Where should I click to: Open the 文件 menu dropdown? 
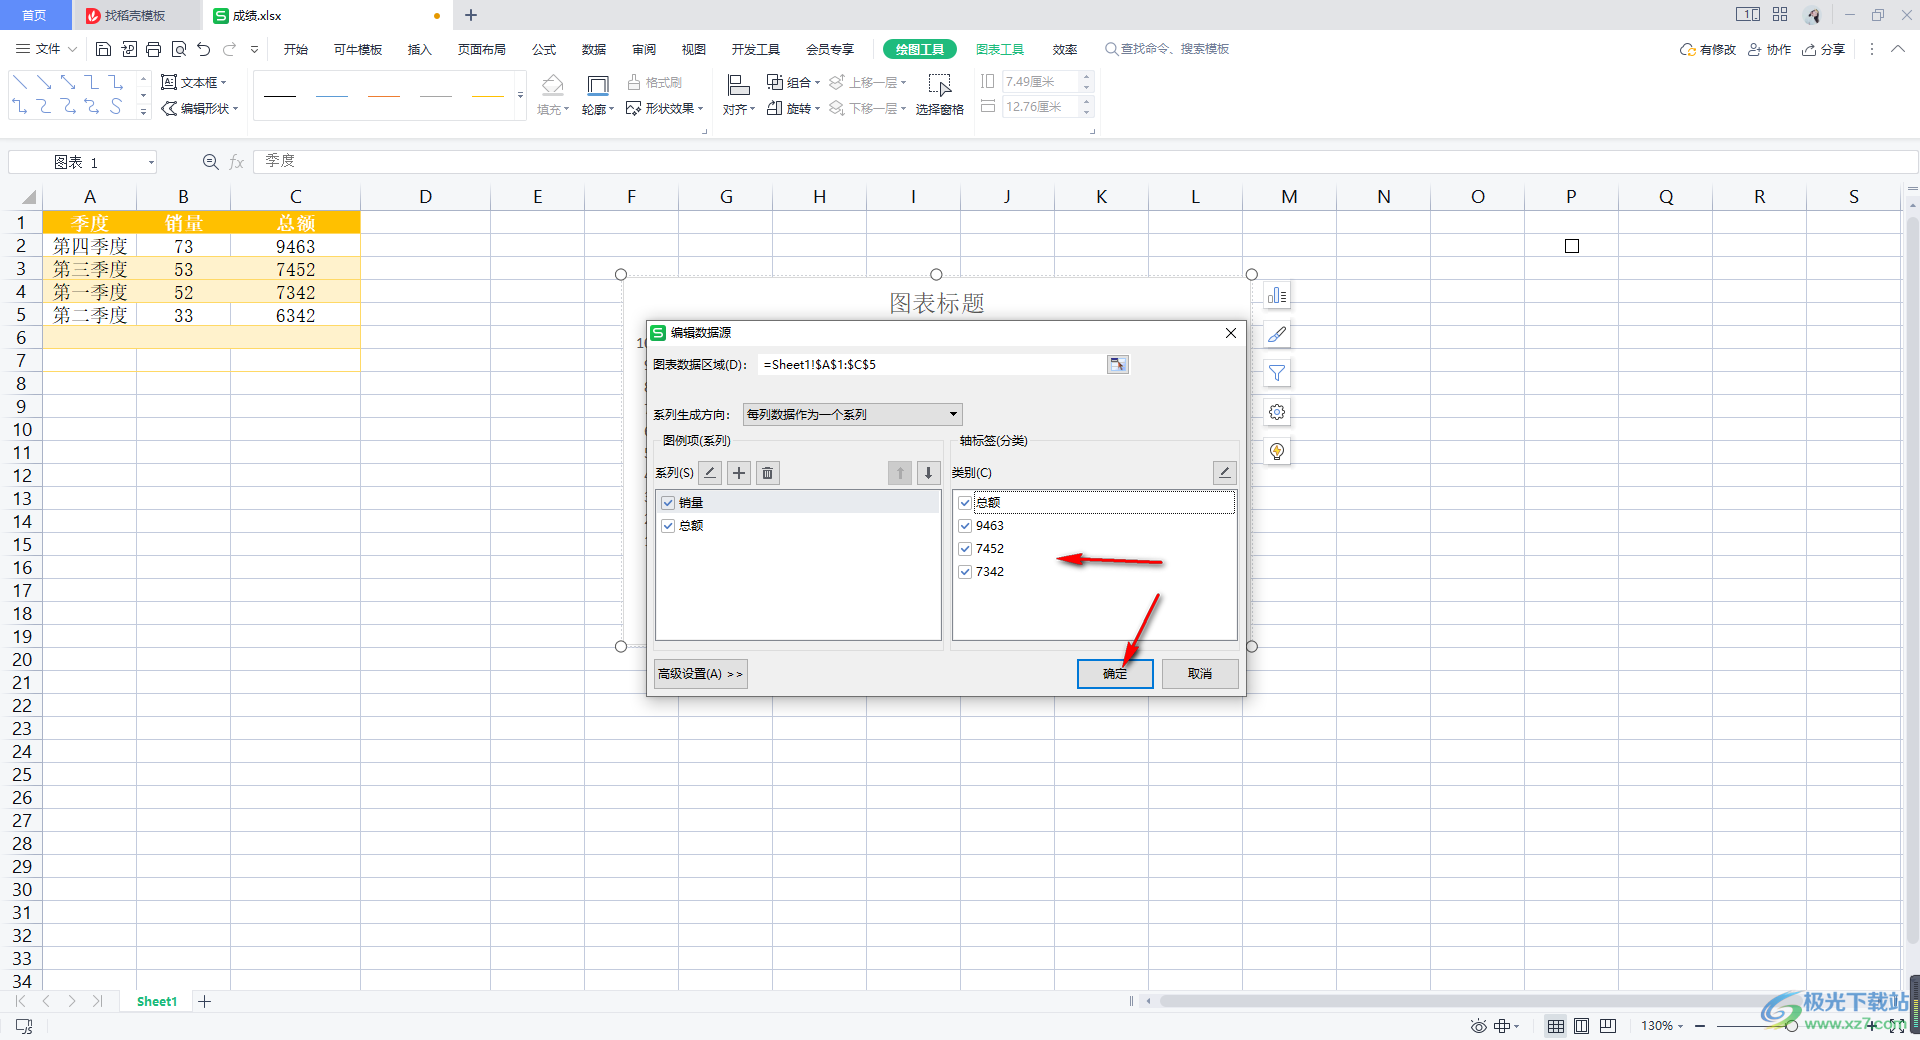[47, 49]
